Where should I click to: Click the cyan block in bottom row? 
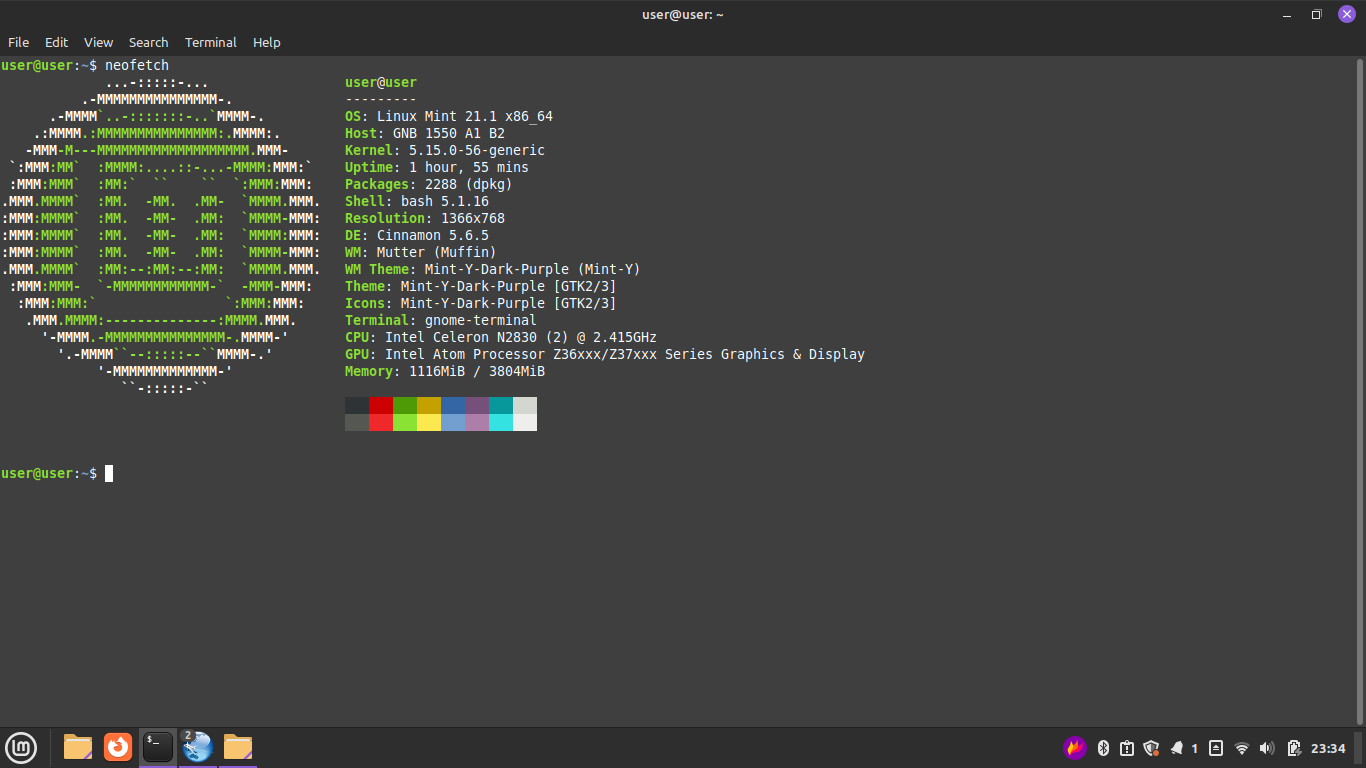point(501,422)
